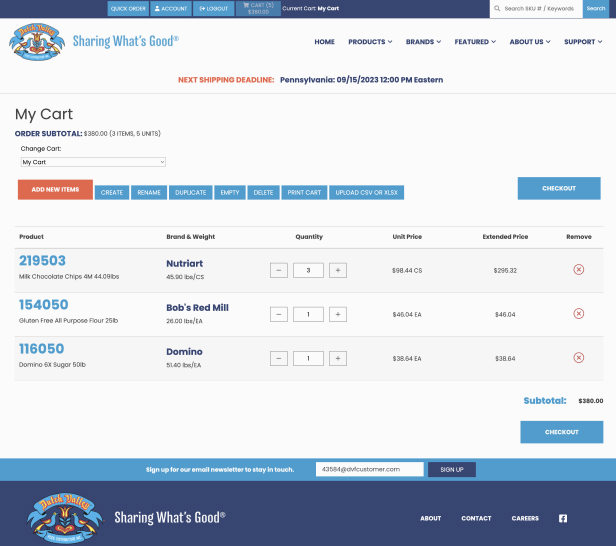Remove Domino 6X Sugar item 116050
Image resolution: width=616 pixels, height=546 pixels.
click(x=578, y=357)
